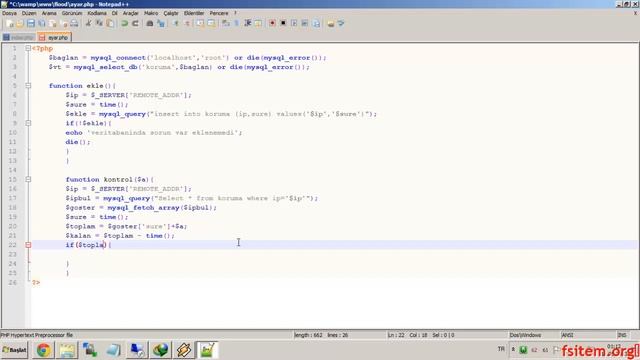
Task: Open the Görünüm menu
Action: point(72,13)
